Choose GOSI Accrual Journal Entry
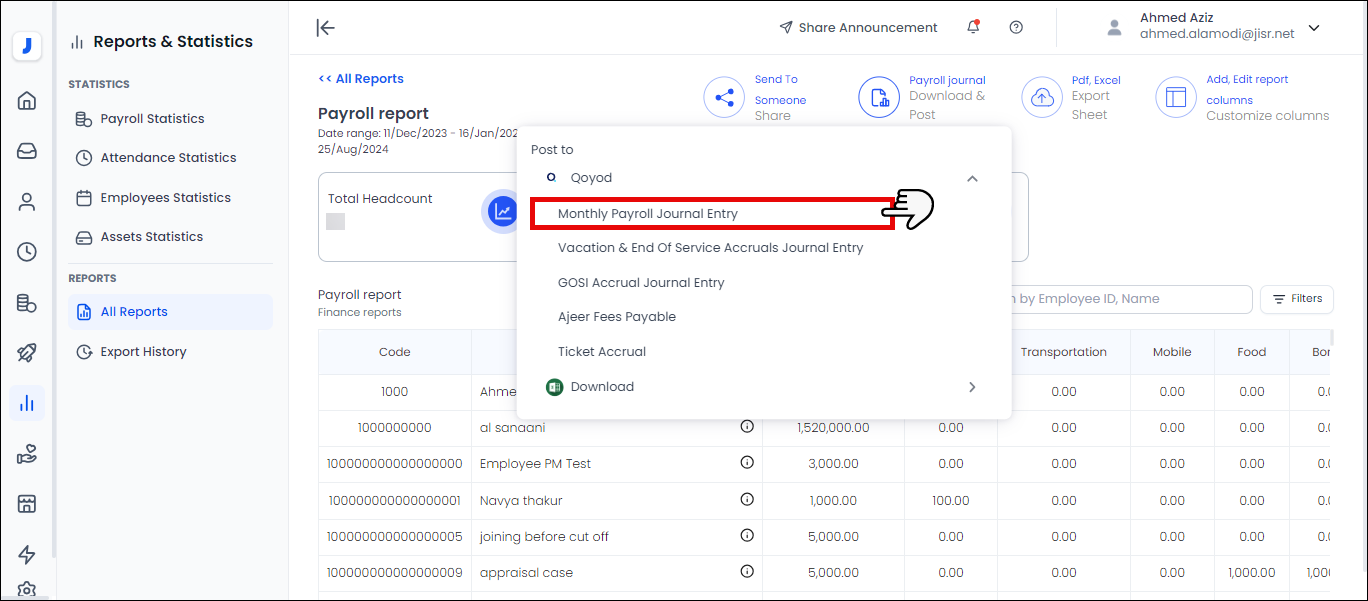 pyautogui.click(x=641, y=282)
